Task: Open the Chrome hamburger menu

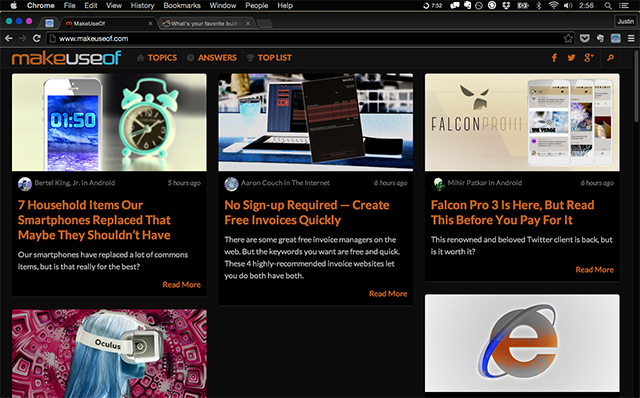Action: click(x=631, y=38)
